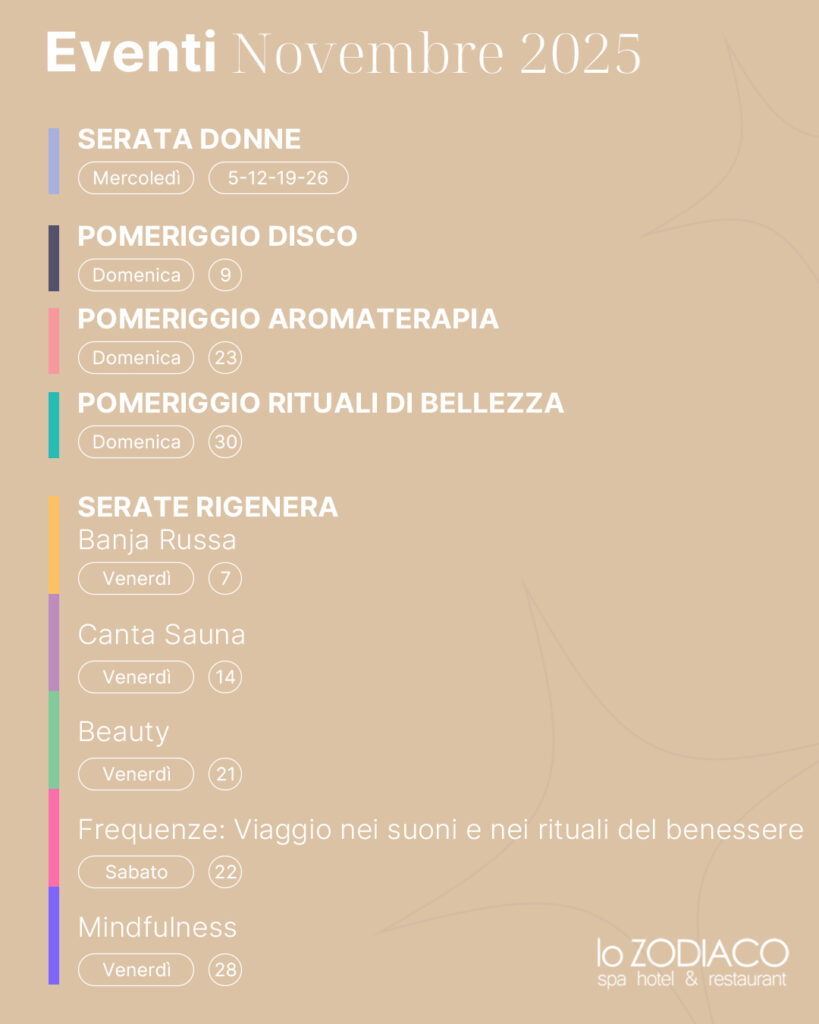Select the orange bar beside Serate Rigenera
The height and width of the screenshot is (1024, 819).
(x=54, y=544)
